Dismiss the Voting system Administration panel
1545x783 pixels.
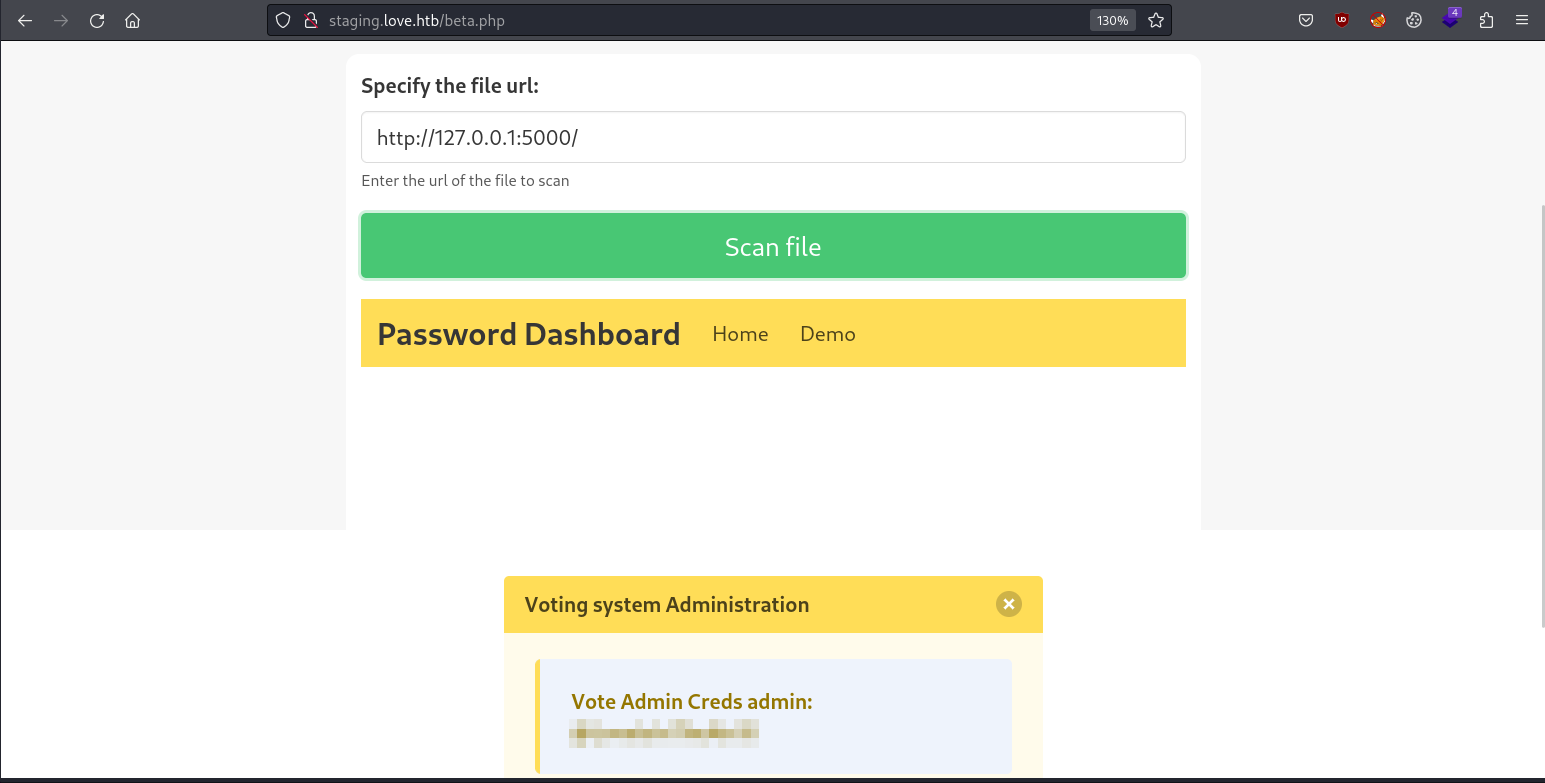(1008, 604)
